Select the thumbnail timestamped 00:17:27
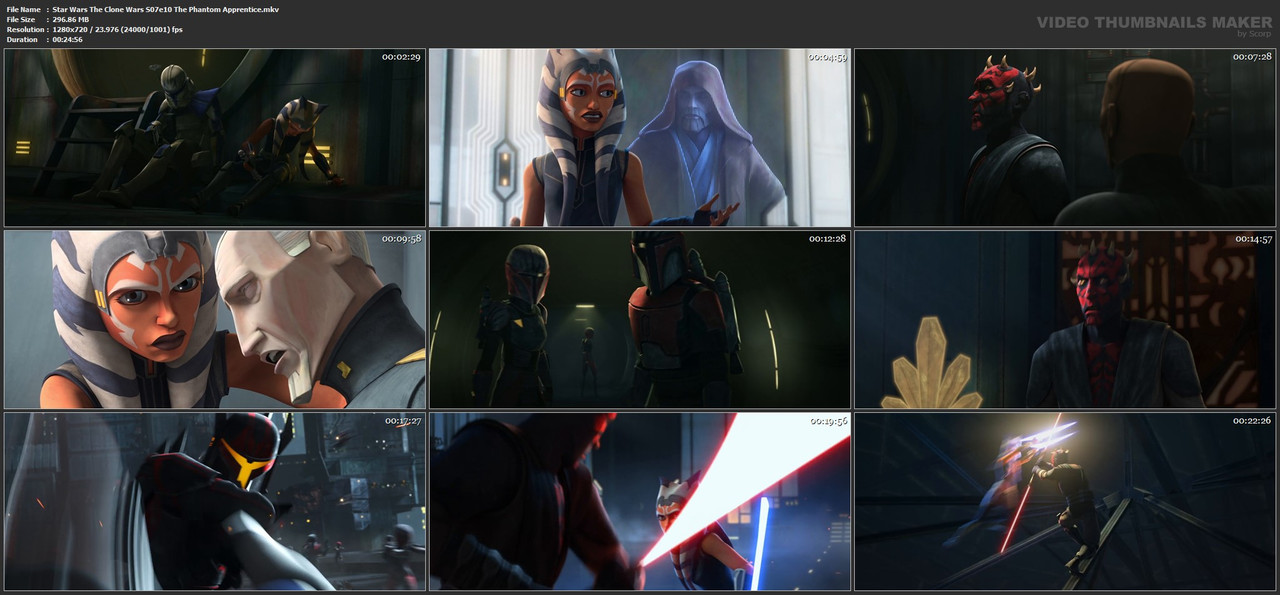The image size is (1280, 595). pyautogui.click(x=215, y=501)
